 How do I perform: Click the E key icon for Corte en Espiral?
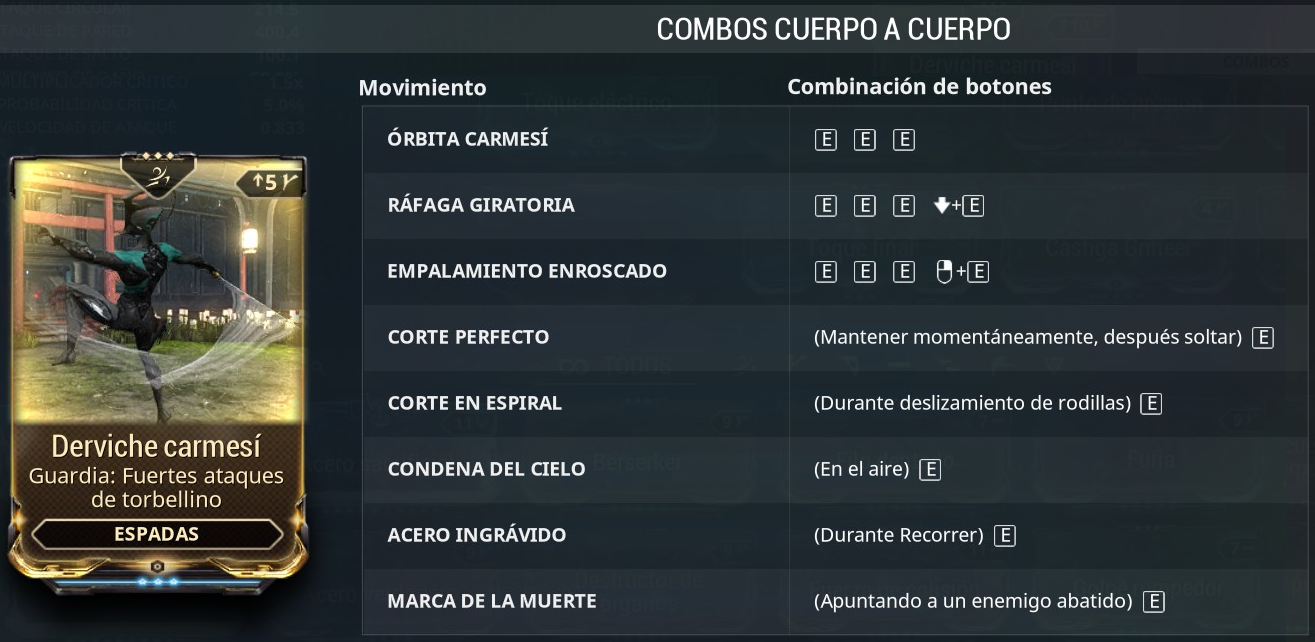pyautogui.click(x=1151, y=404)
